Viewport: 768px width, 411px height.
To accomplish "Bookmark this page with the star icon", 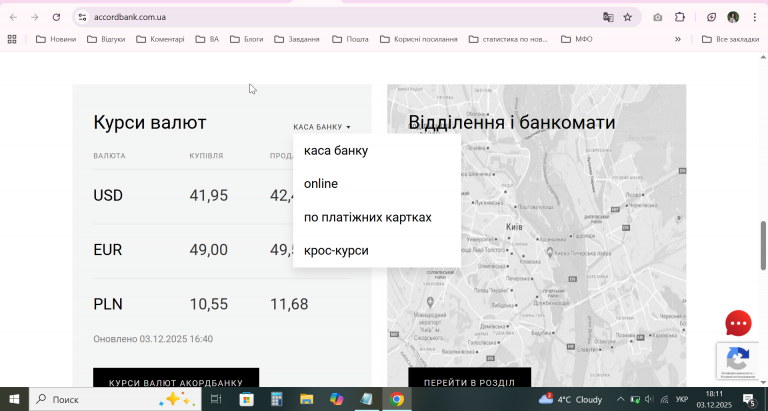I will (x=627, y=17).
